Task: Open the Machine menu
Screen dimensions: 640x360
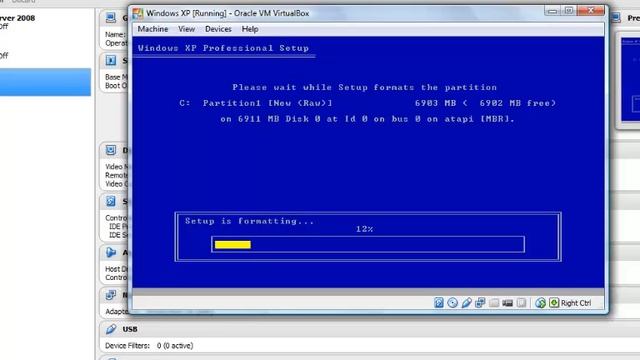Action: [x=153, y=29]
